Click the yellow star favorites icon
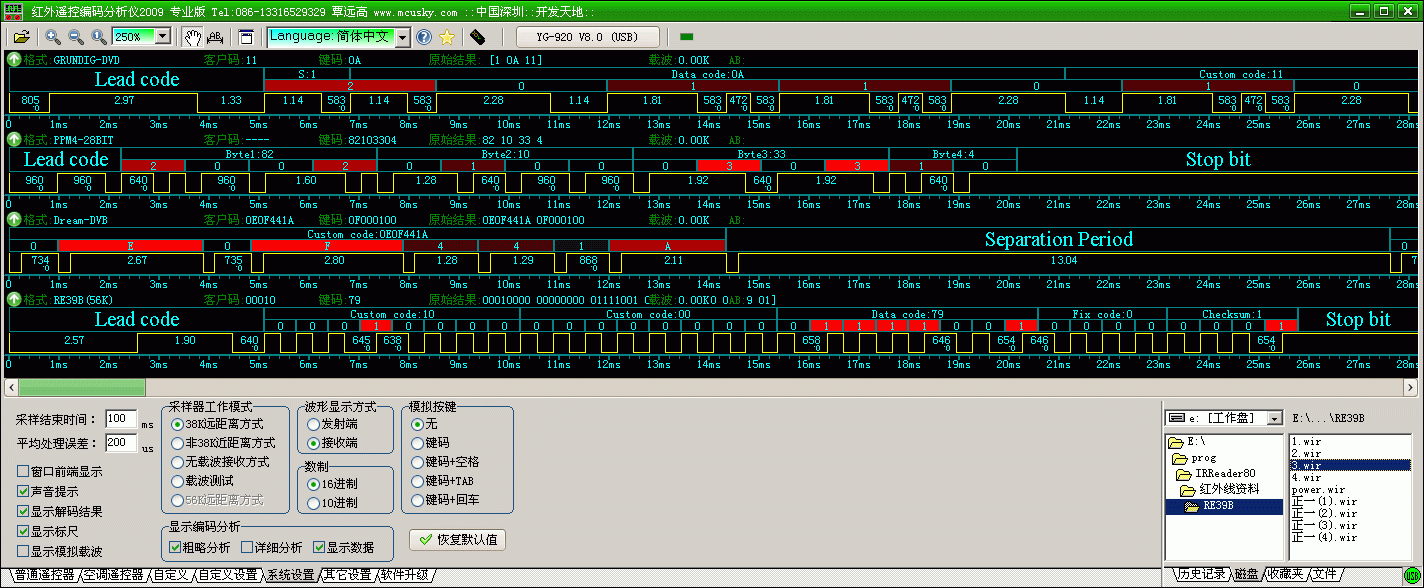The image size is (1424, 588). click(447, 37)
